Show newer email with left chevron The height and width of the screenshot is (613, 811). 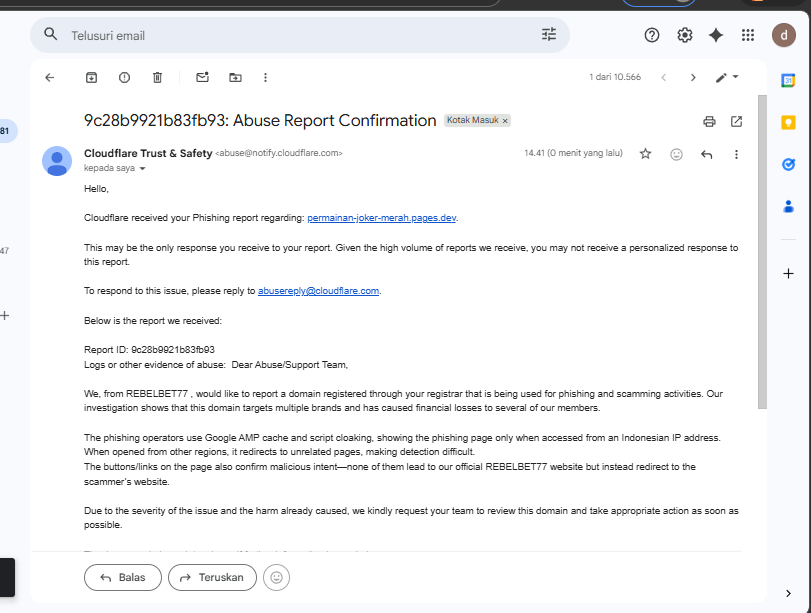(664, 78)
